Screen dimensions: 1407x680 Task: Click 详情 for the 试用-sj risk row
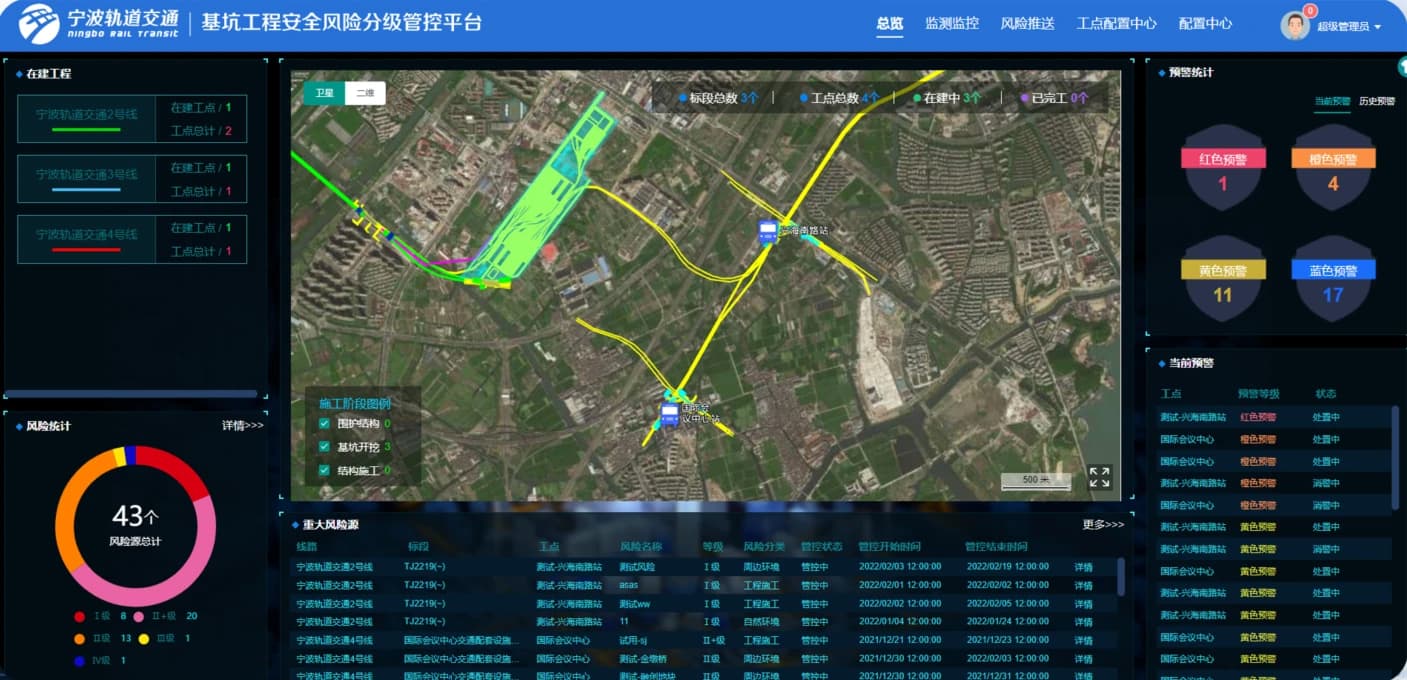coord(1083,640)
